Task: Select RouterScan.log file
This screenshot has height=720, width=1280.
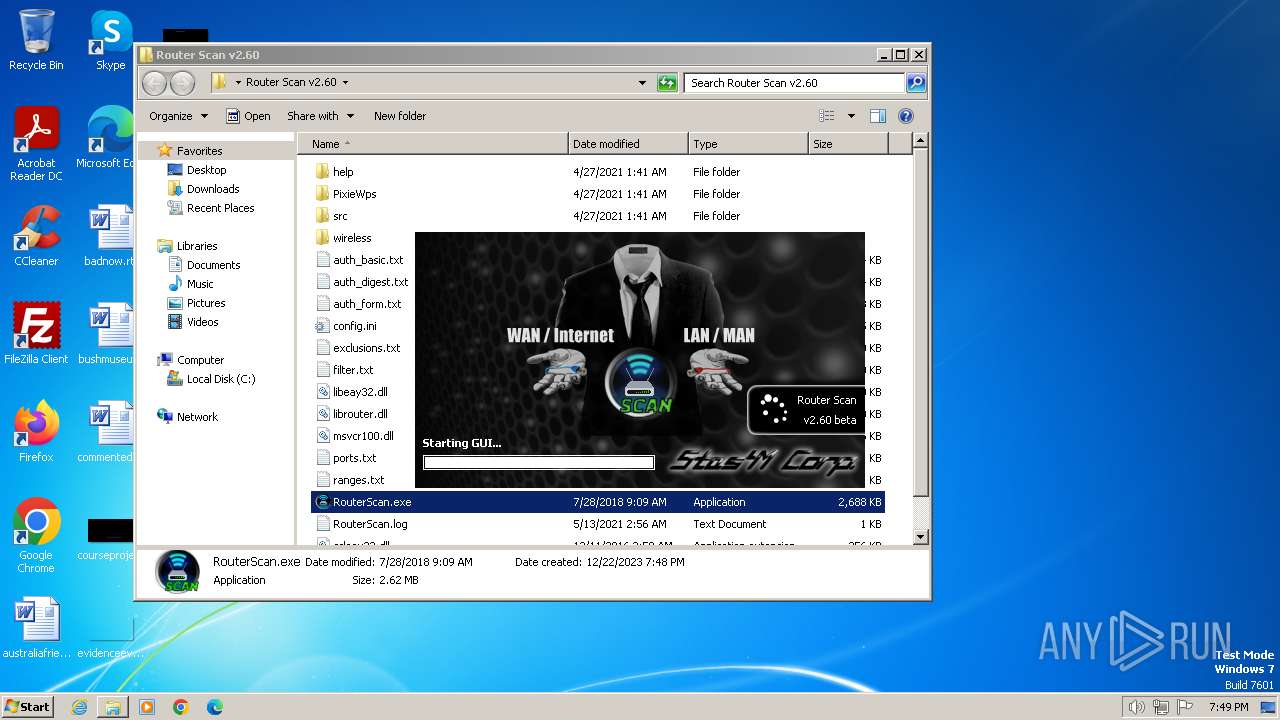Action: click(x=361, y=524)
